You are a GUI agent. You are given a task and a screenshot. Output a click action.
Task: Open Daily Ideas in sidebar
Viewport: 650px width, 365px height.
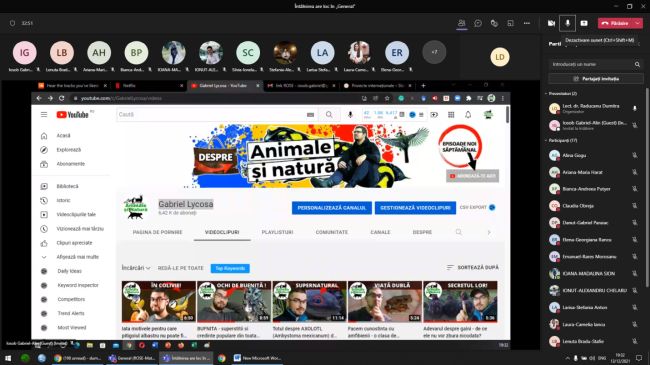point(70,271)
